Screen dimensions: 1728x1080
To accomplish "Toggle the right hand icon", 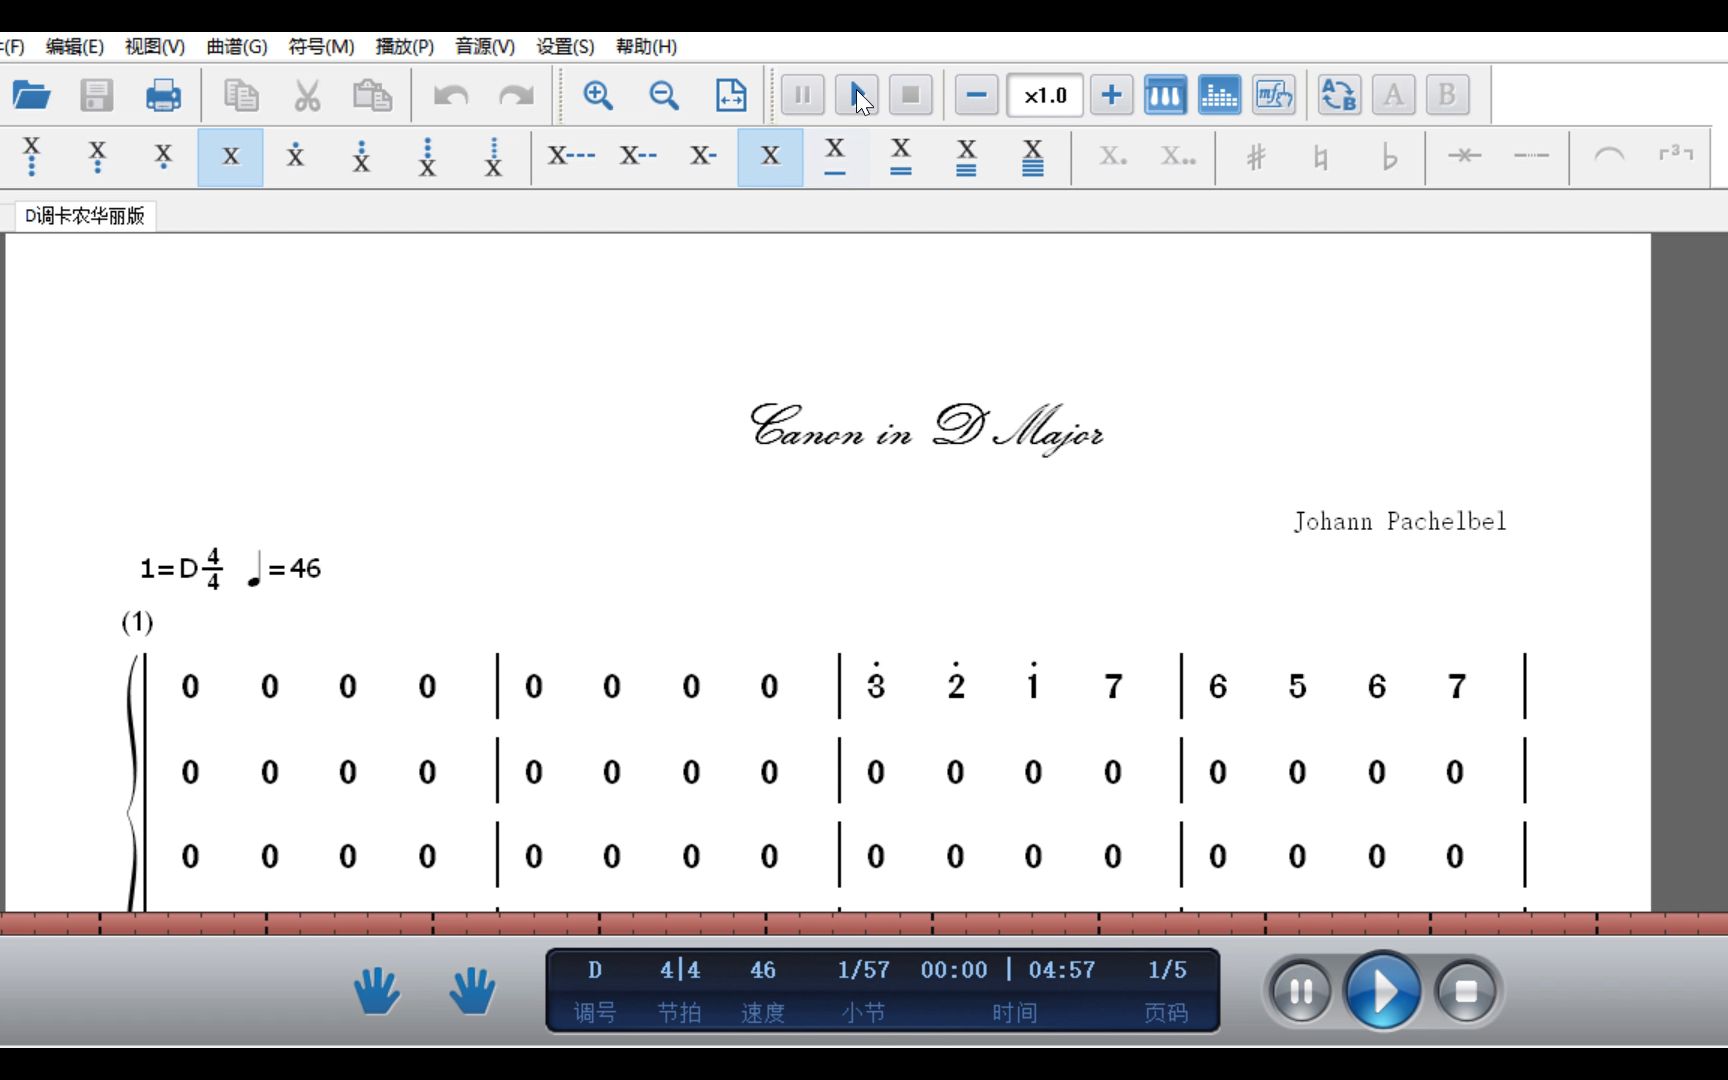I will pyautogui.click(x=472, y=990).
